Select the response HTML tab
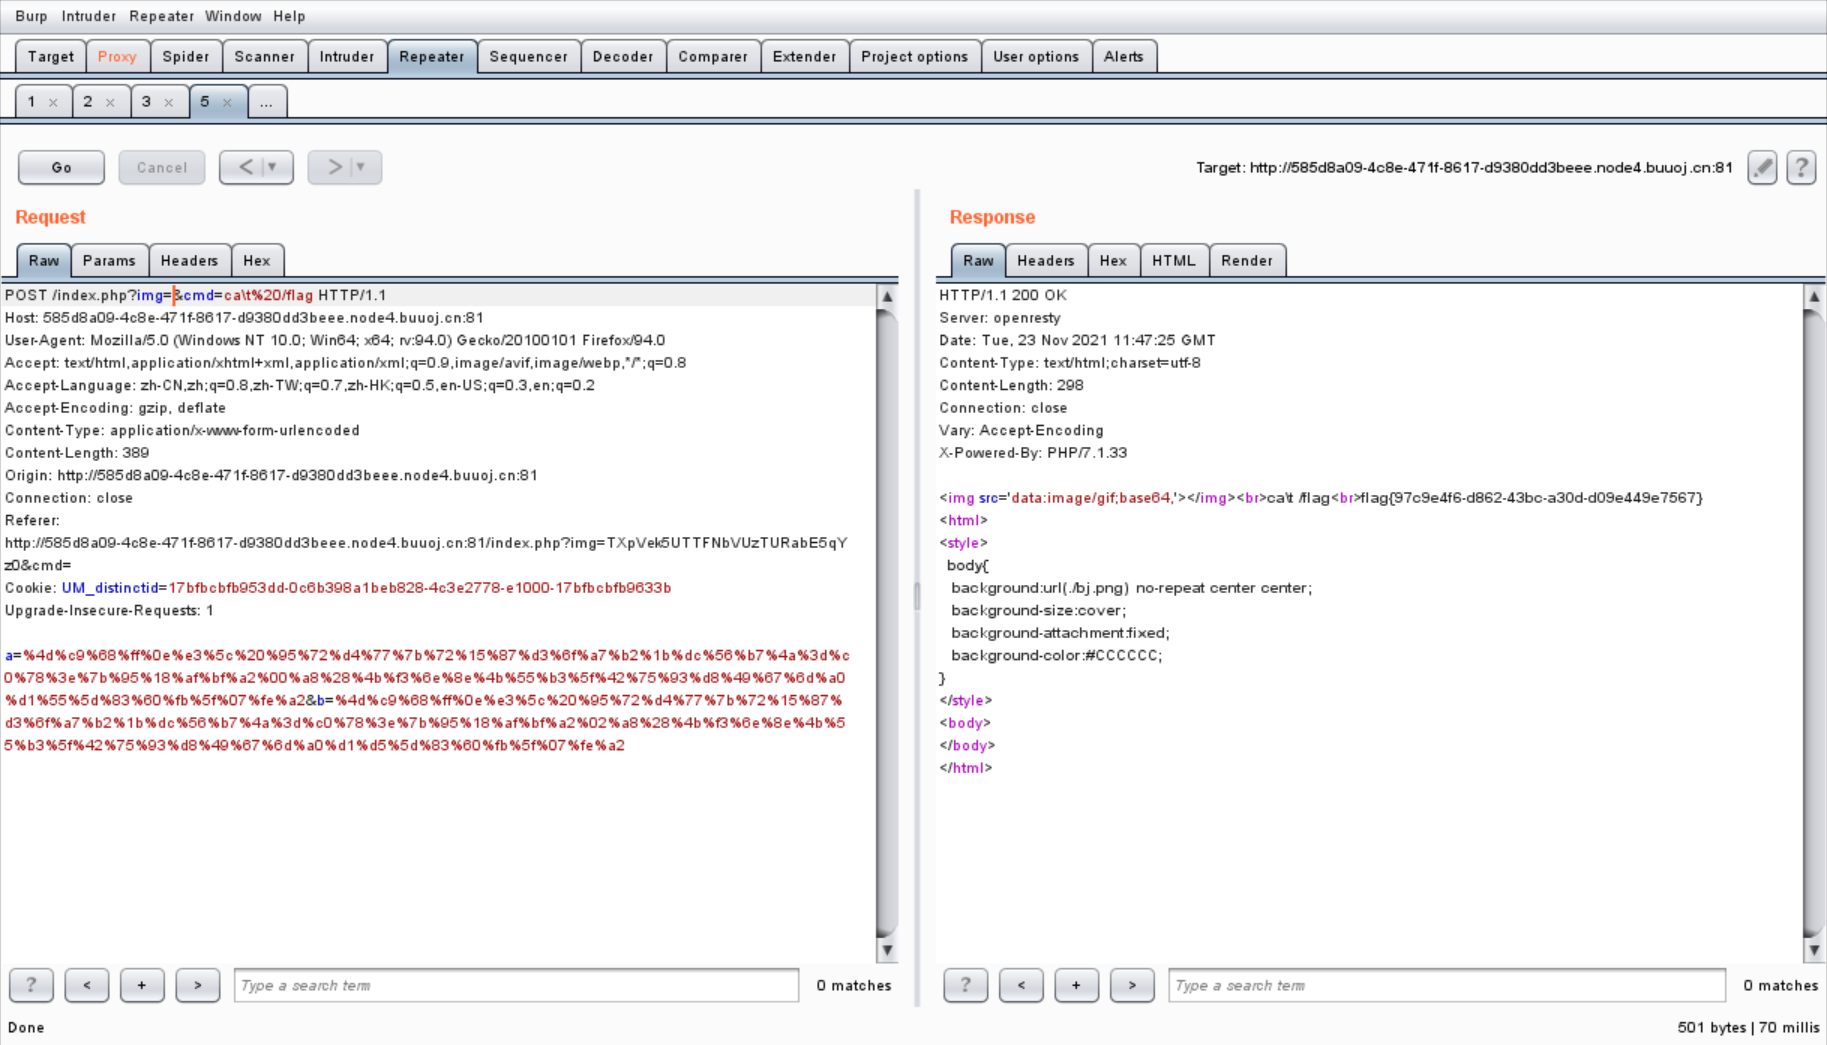 tap(1174, 260)
